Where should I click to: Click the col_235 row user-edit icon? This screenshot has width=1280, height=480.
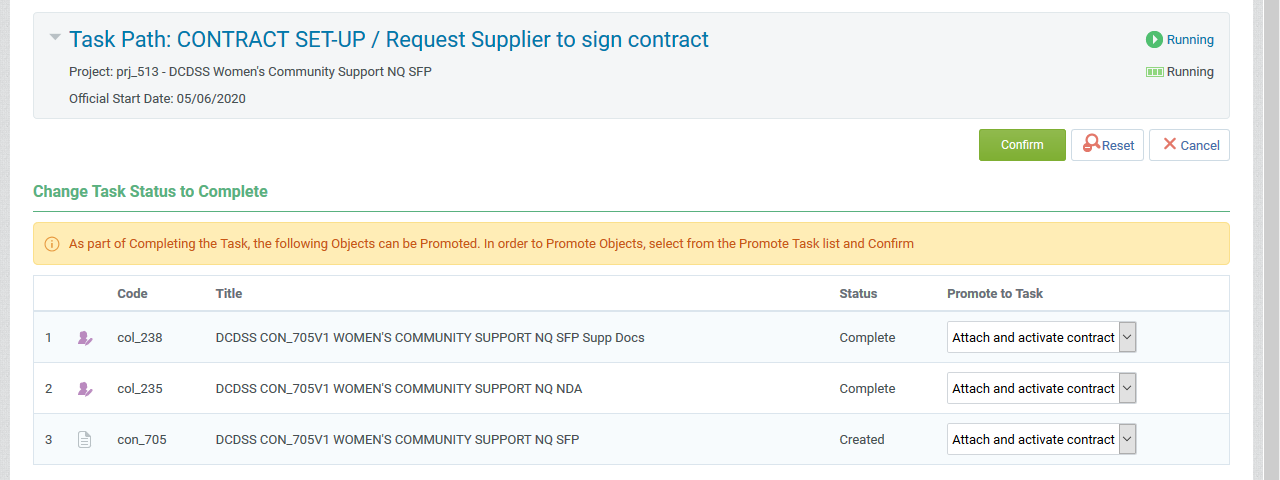point(85,389)
